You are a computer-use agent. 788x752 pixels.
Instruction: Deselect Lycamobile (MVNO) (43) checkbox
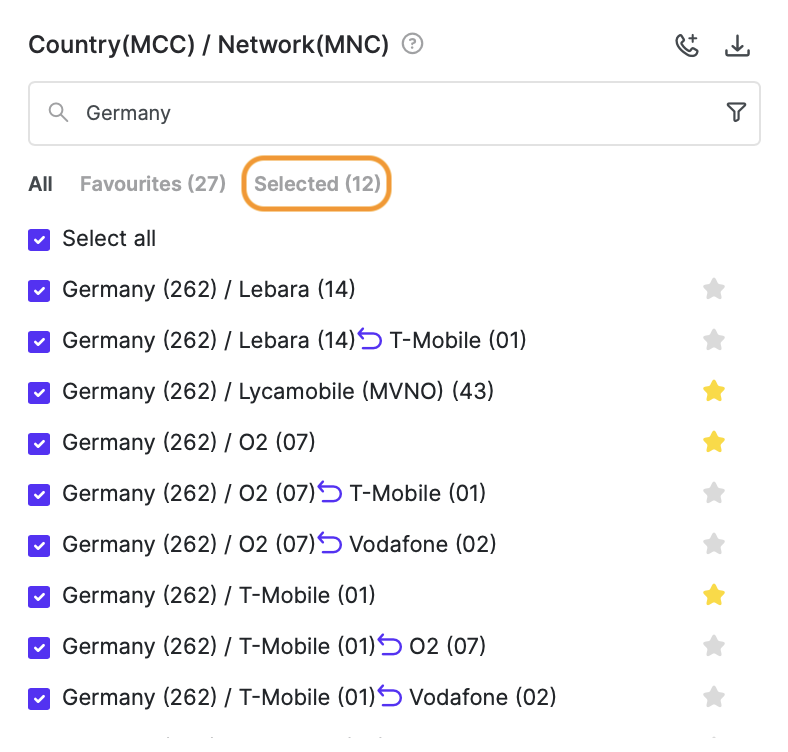coord(39,393)
